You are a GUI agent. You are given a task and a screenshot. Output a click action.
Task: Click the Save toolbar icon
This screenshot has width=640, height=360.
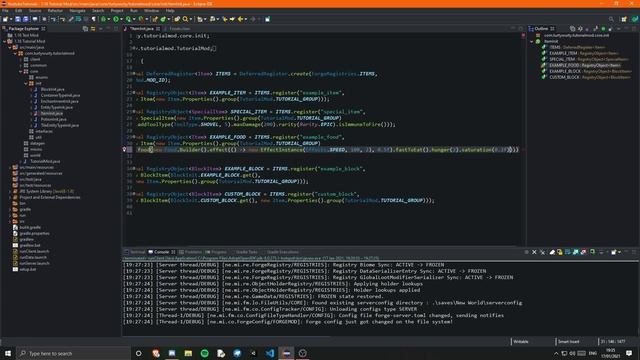[18, 19]
